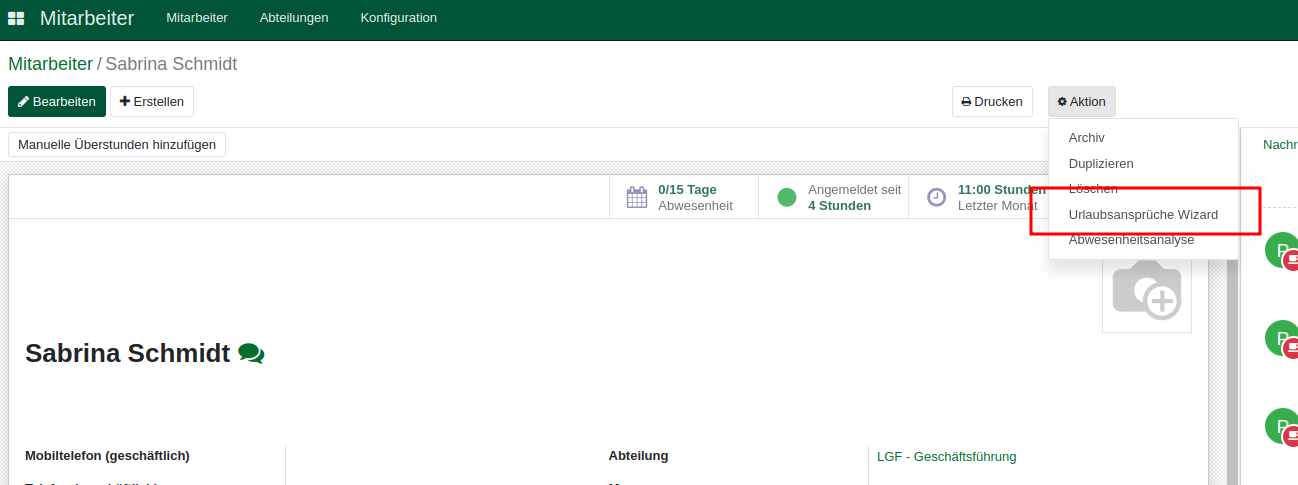The width and height of the screenshot is (1298, 485).
Task: Click the calendar icon for Abwesenheit
Action: pyautogui.click(x=637, y=197)
